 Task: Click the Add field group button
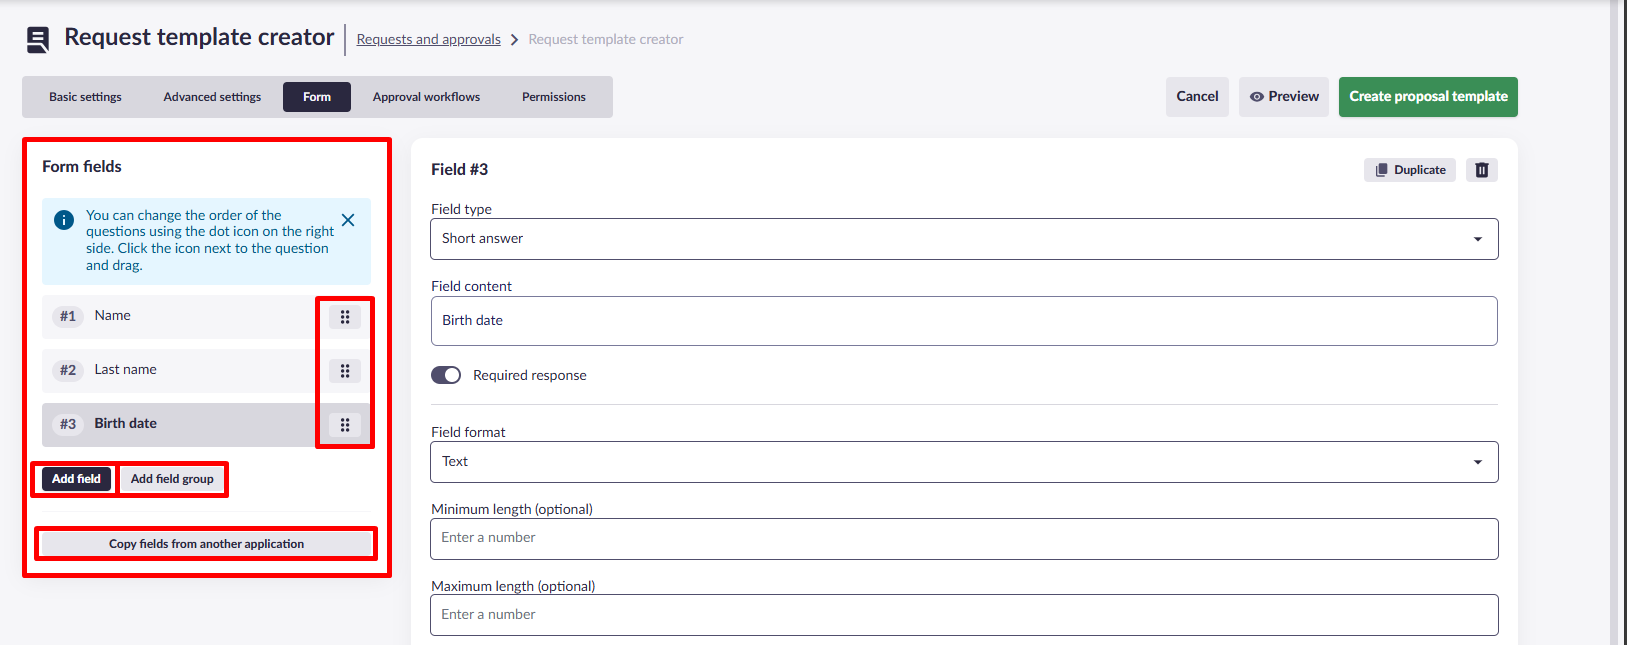click(x=172, y=479)
